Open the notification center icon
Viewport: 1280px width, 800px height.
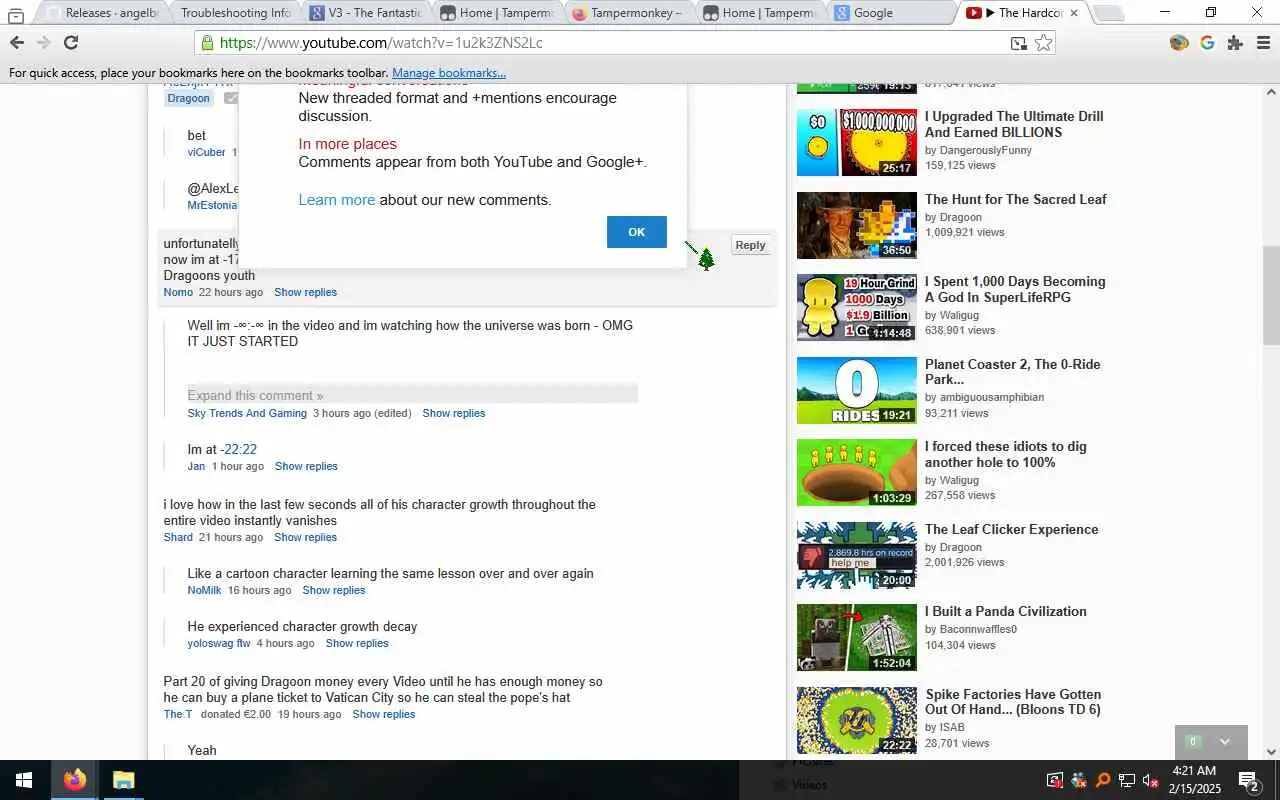(x=1248, y=781)
